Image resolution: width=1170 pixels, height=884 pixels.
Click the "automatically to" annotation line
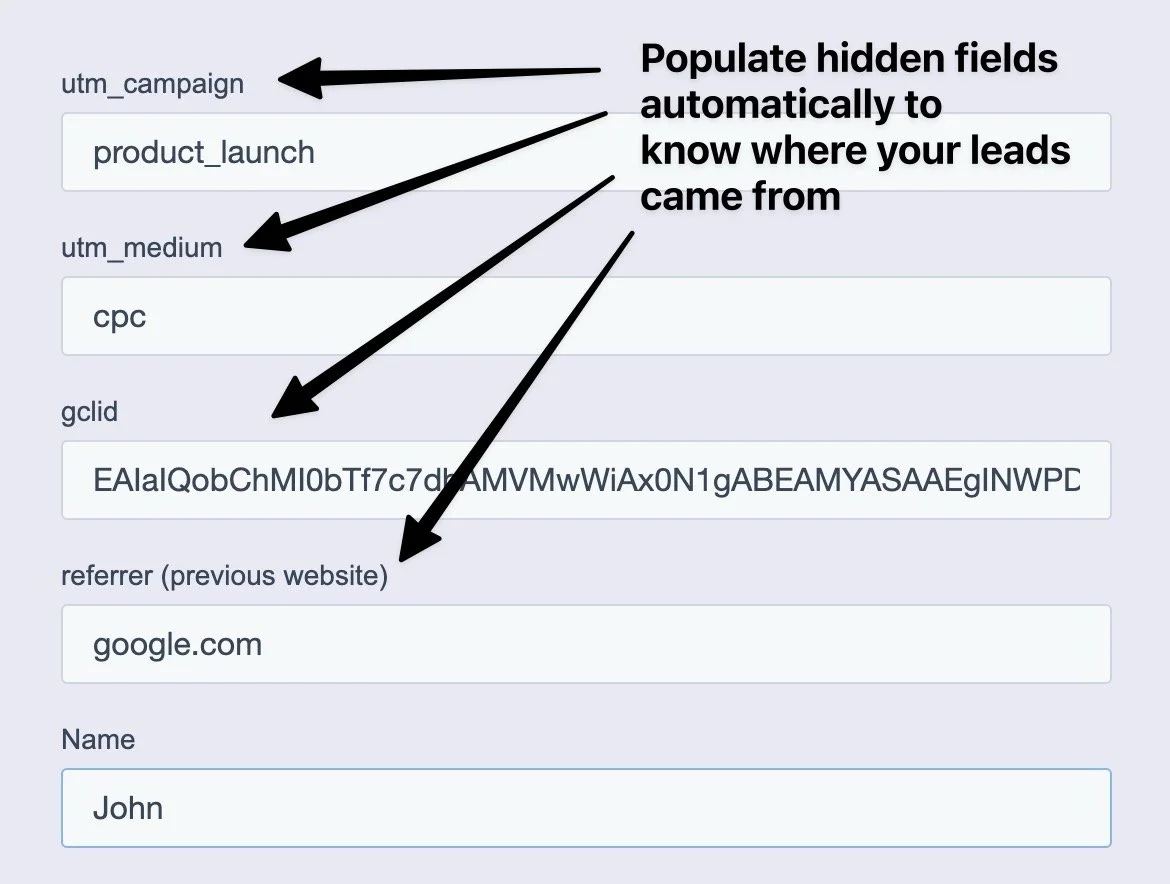click(x=790, y=105)
